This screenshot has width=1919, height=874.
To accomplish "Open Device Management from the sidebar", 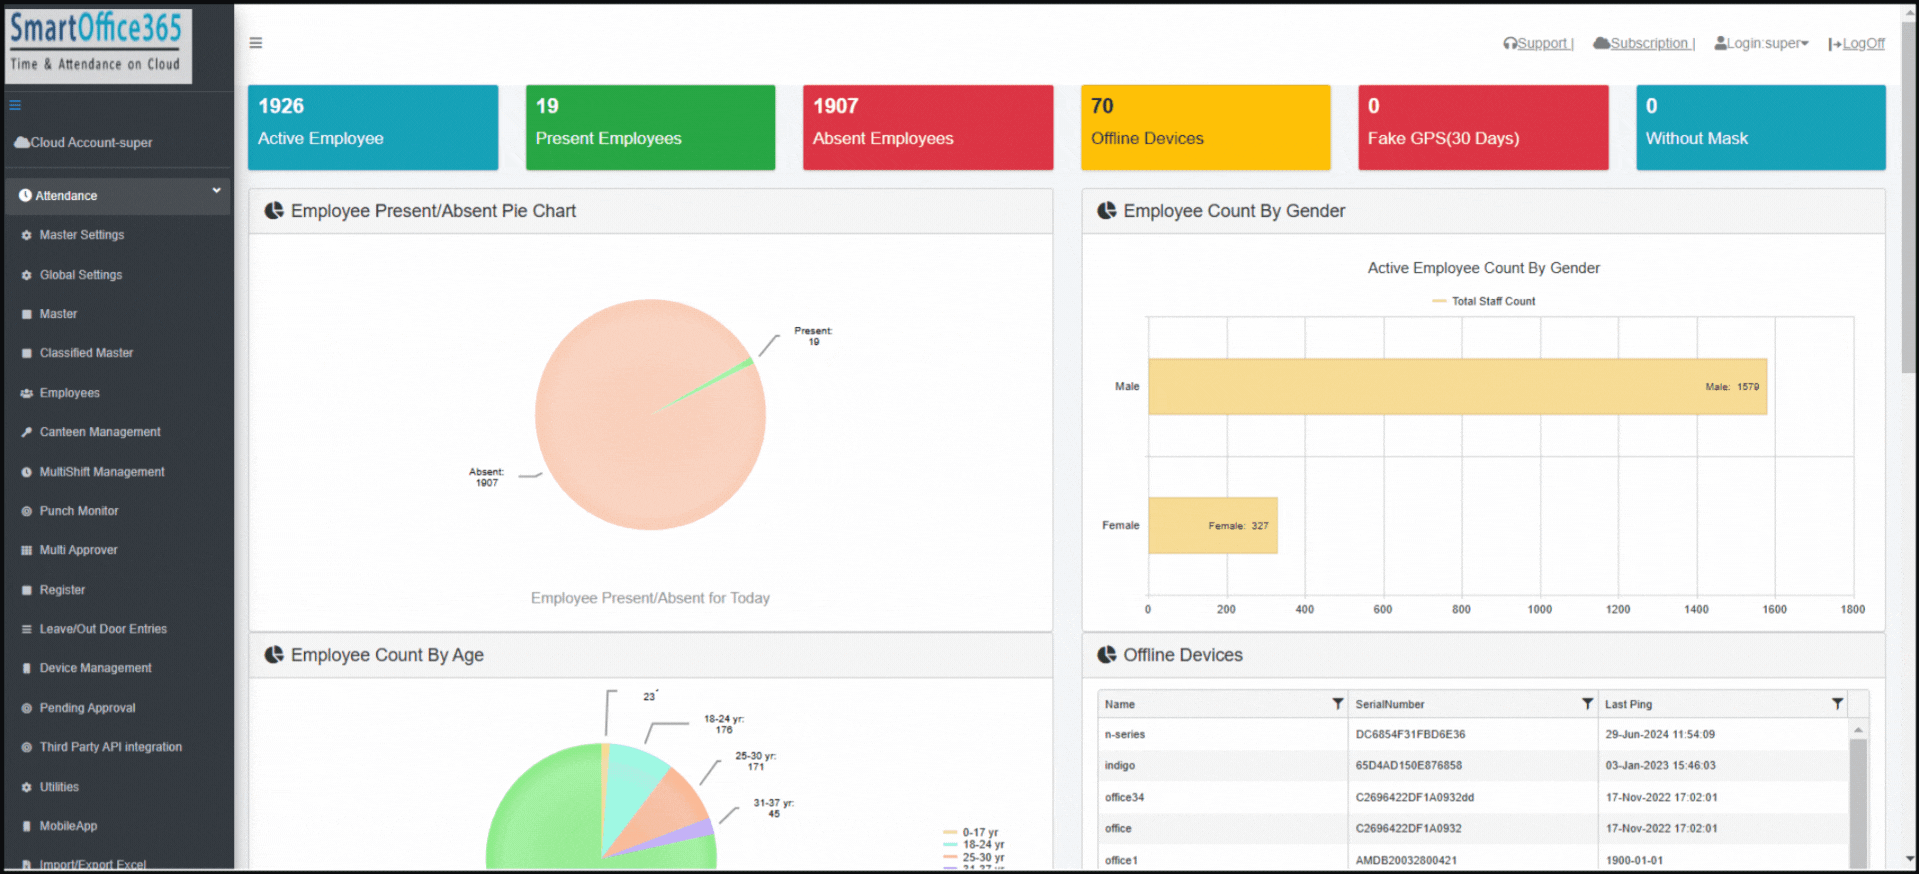I will click(95, 668).
